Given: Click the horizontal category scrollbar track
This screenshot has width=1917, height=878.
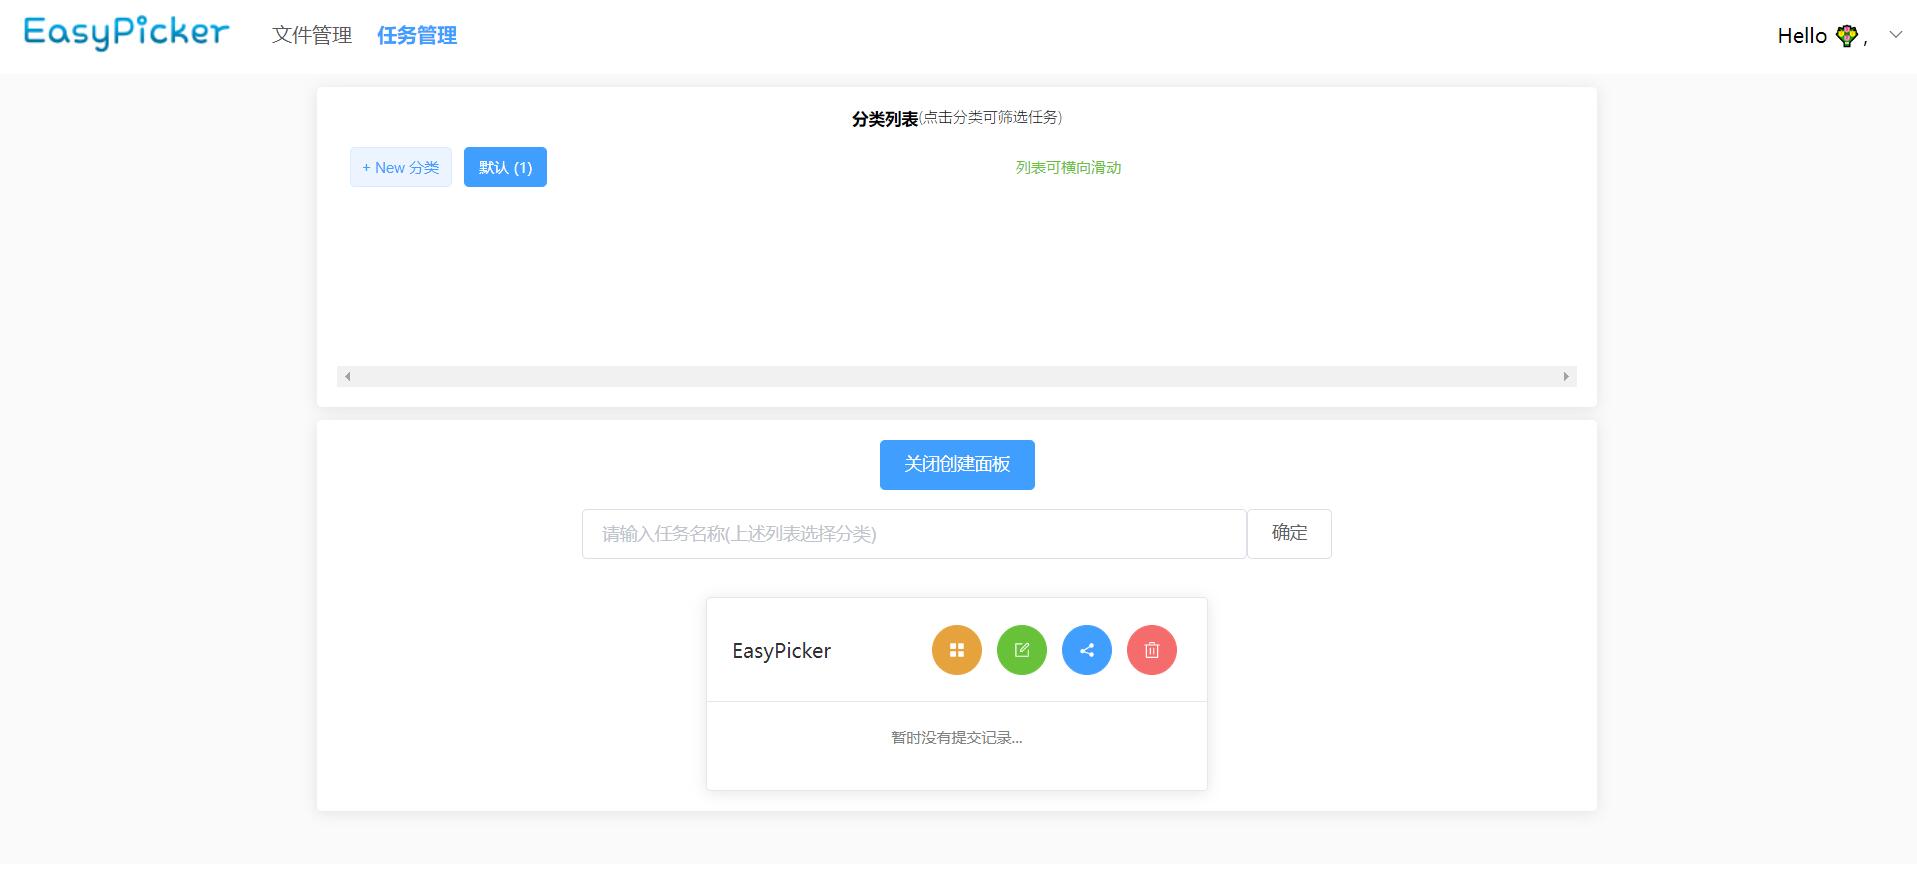Looking at the screenshot, I should pyautogui.click(x=956, y=377).
